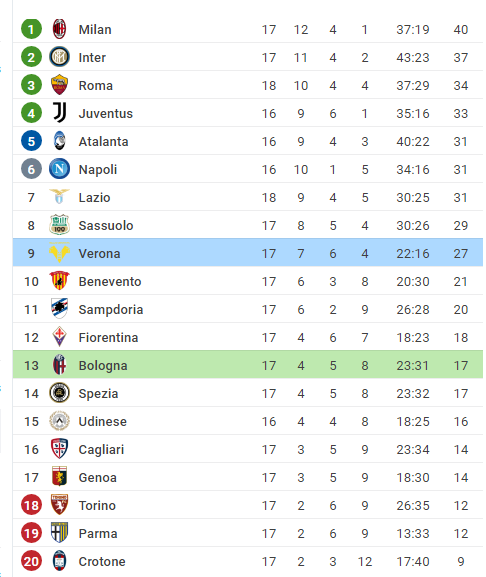Screen dimensions: 486x577
Task: Click the Verona yellow crest
Action: tap(59, 253)
